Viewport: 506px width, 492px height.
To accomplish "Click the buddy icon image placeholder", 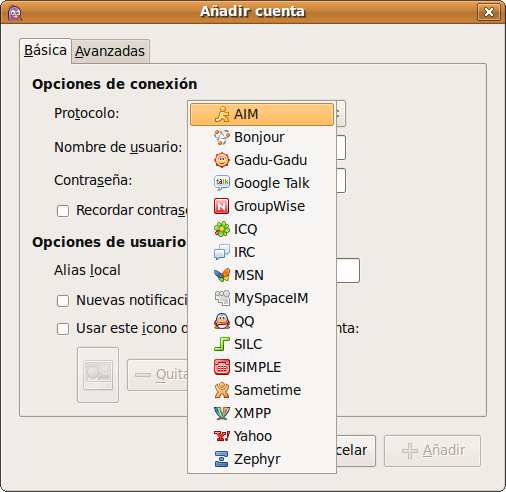I will coord(98,375).
